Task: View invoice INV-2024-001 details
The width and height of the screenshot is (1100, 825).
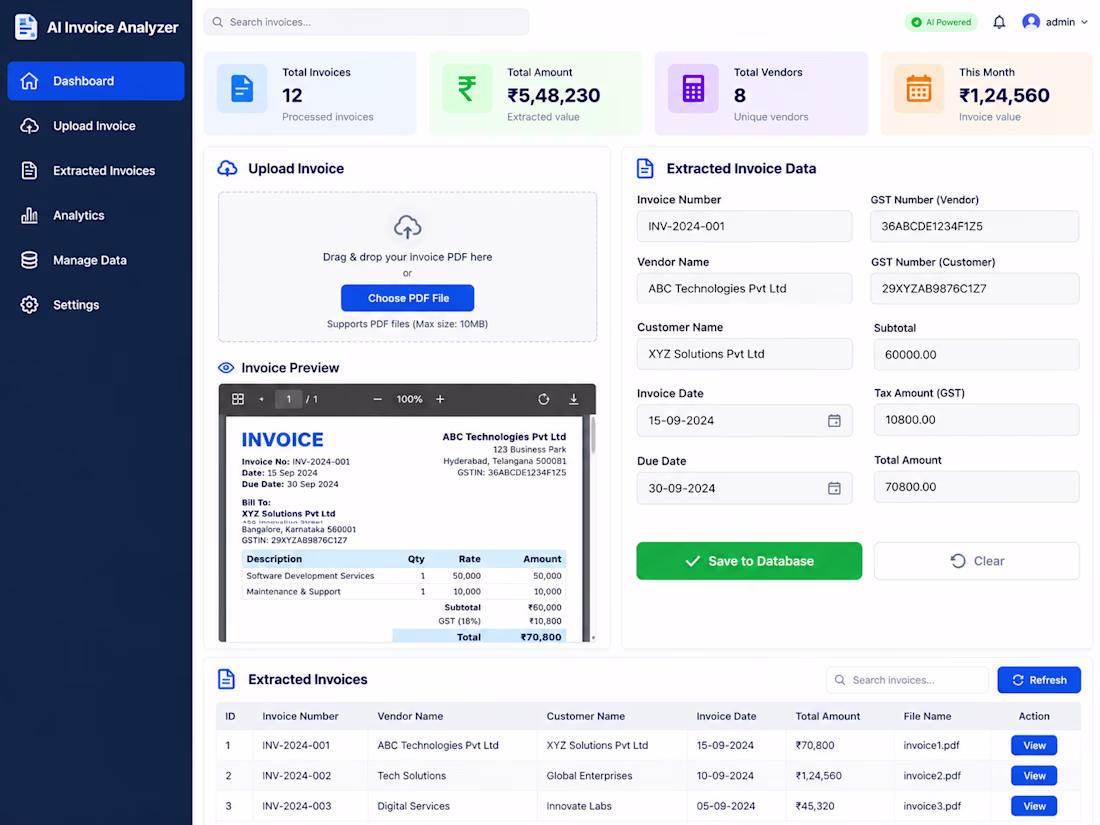Action: tap(1034, 746)
